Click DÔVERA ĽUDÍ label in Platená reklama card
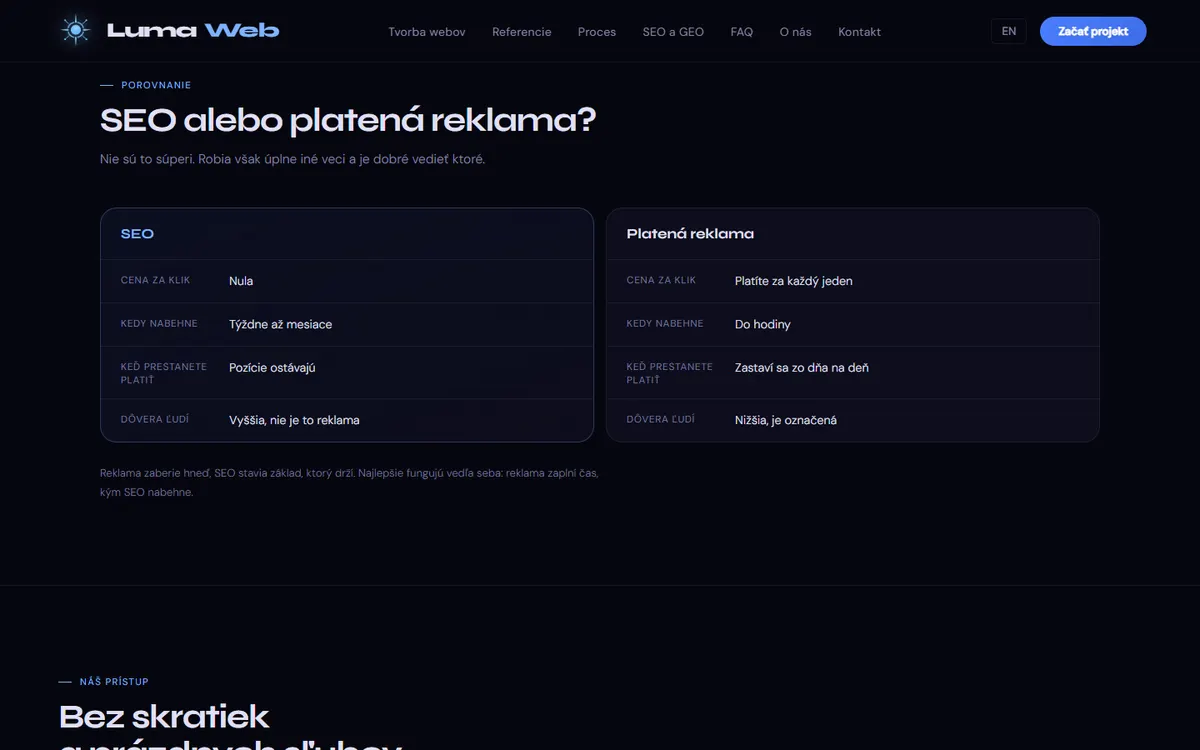 (x=661, y=419)
